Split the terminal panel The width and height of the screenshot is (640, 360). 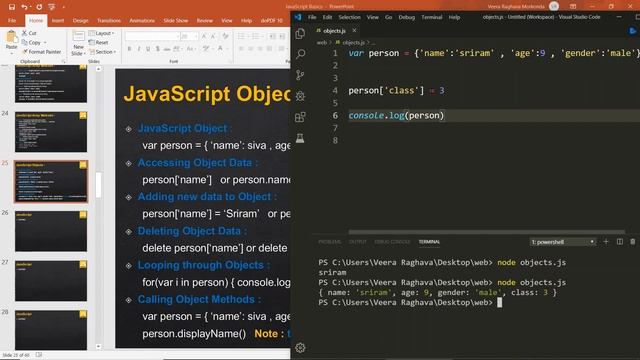tap(620, 242)
